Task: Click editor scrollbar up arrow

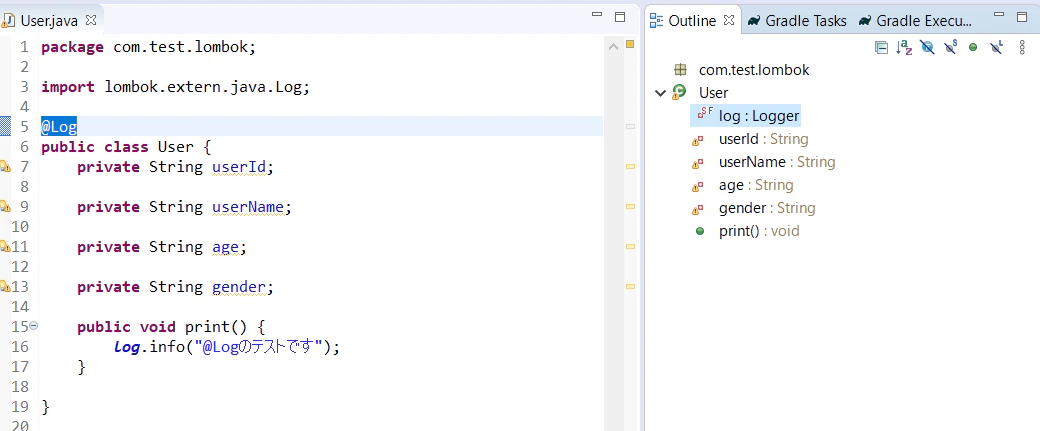Action: point(613,46)
